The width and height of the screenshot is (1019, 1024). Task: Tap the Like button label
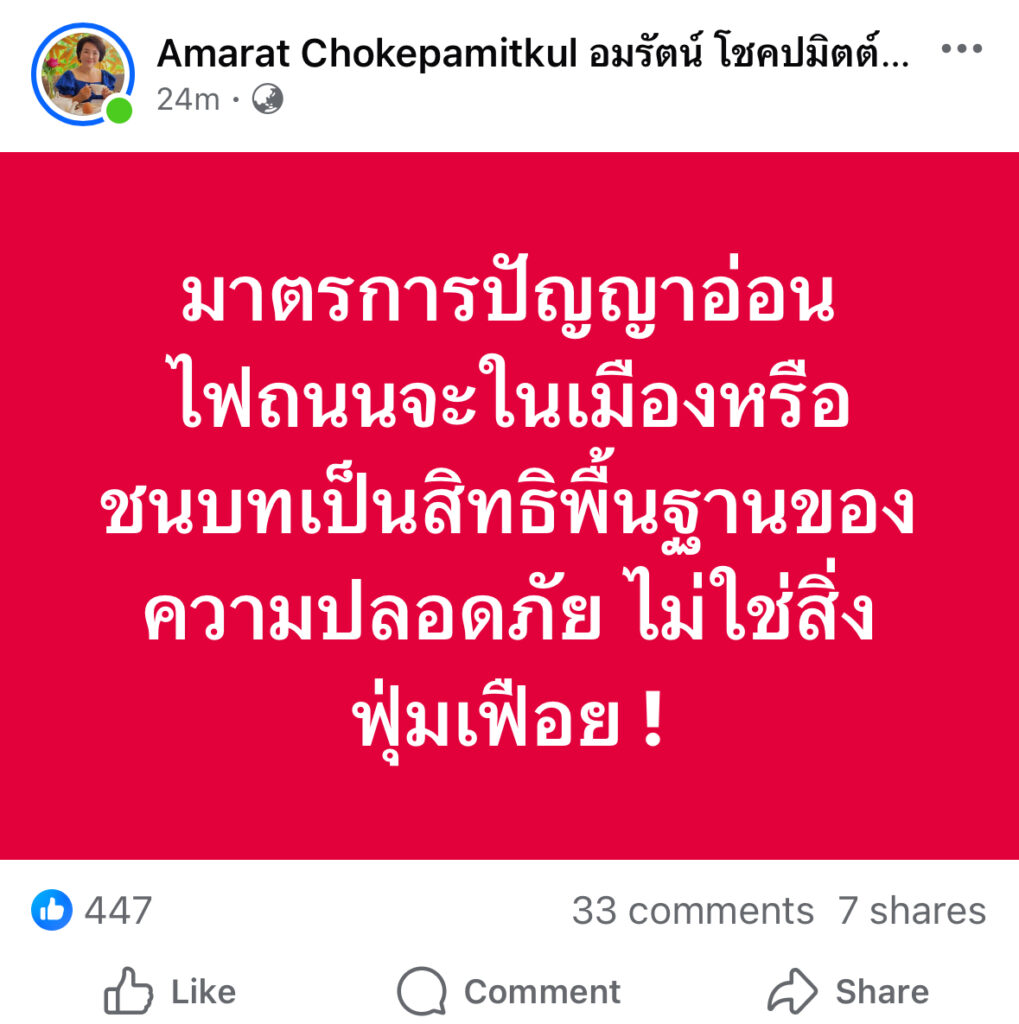click(x=203, y=992)
